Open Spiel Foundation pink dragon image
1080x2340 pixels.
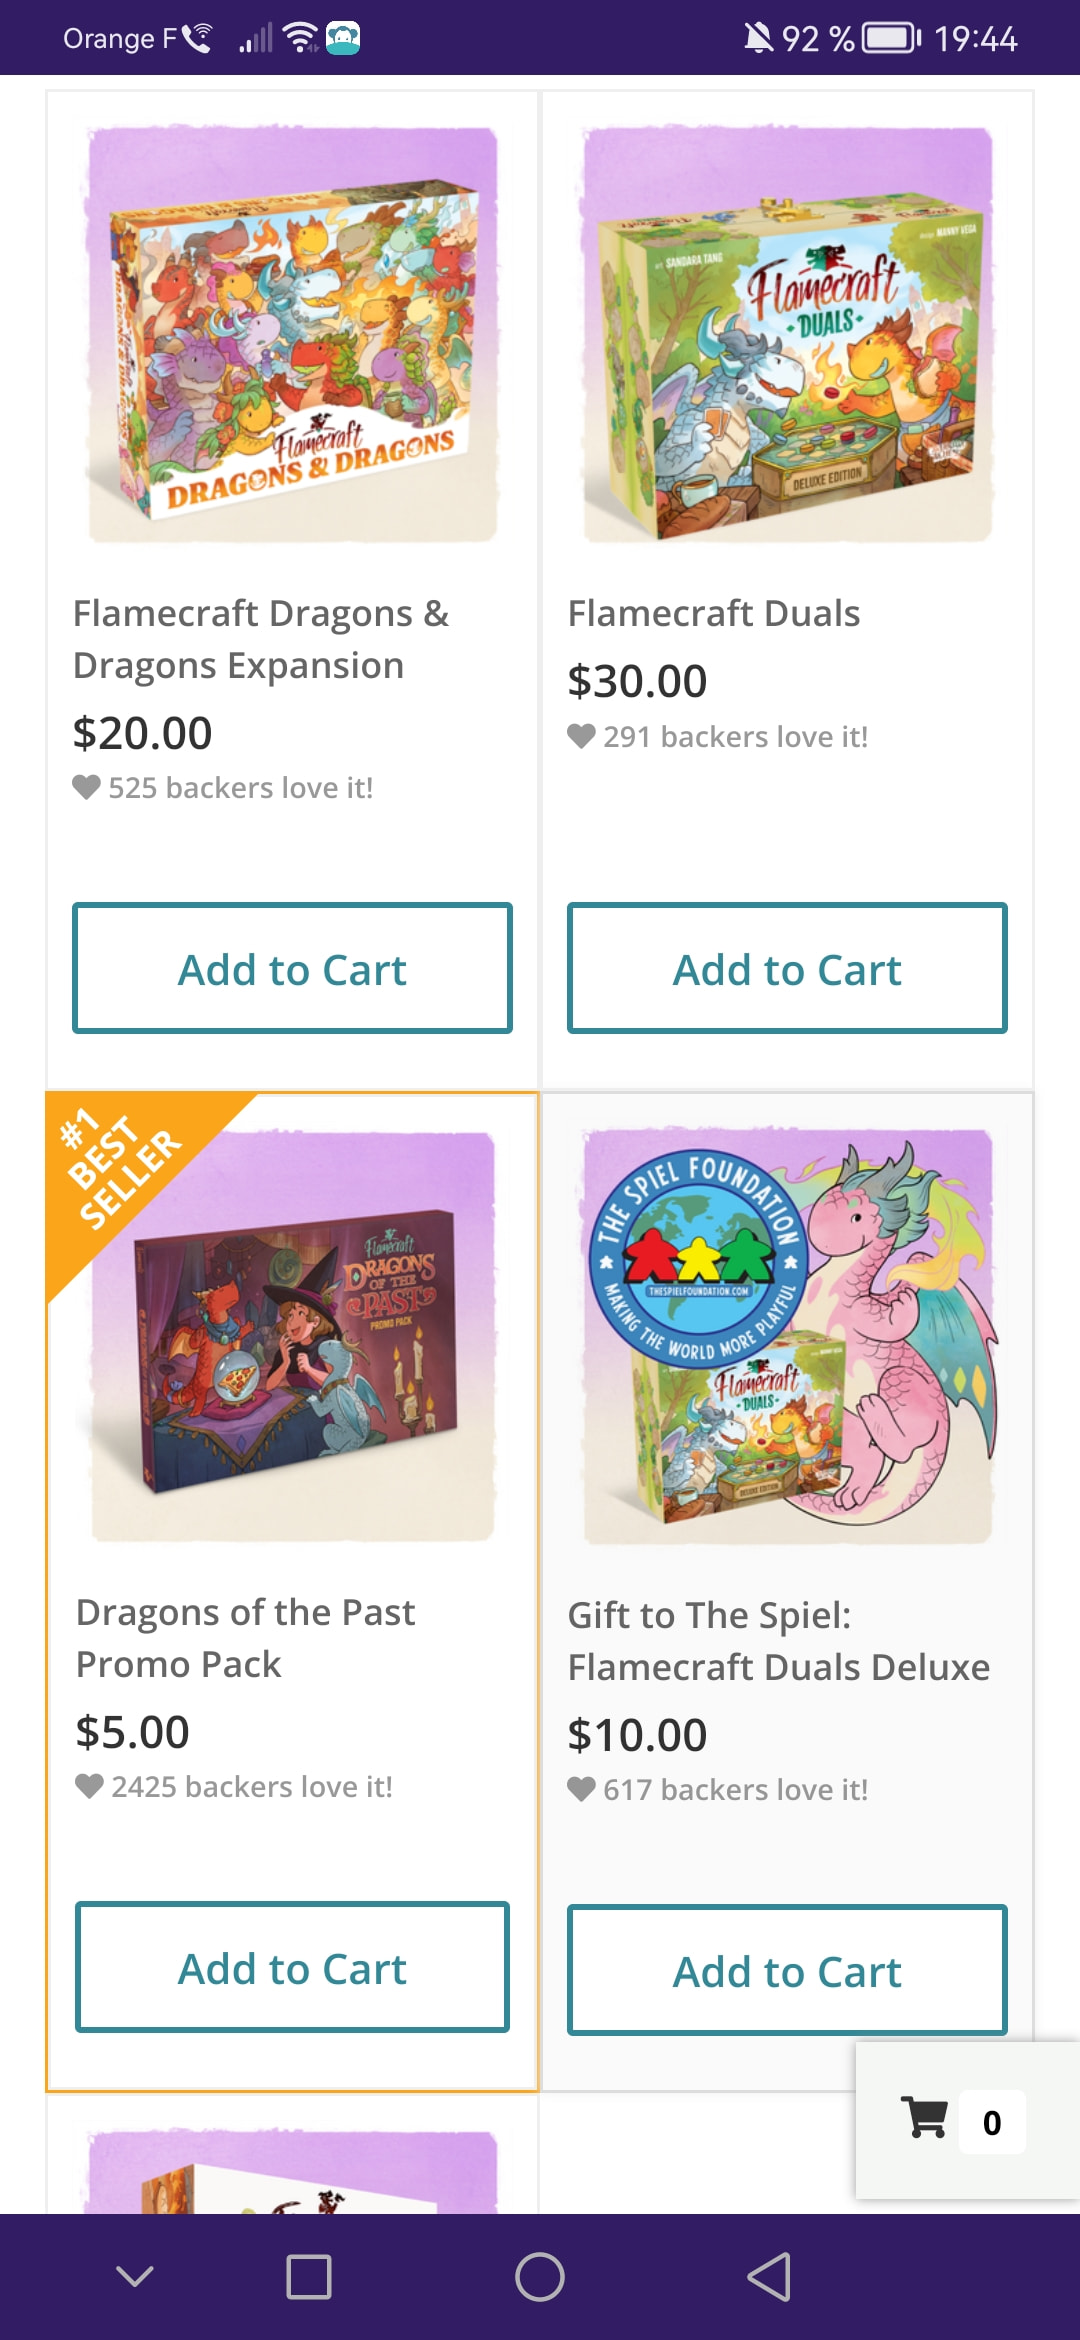pos(788,1337)
